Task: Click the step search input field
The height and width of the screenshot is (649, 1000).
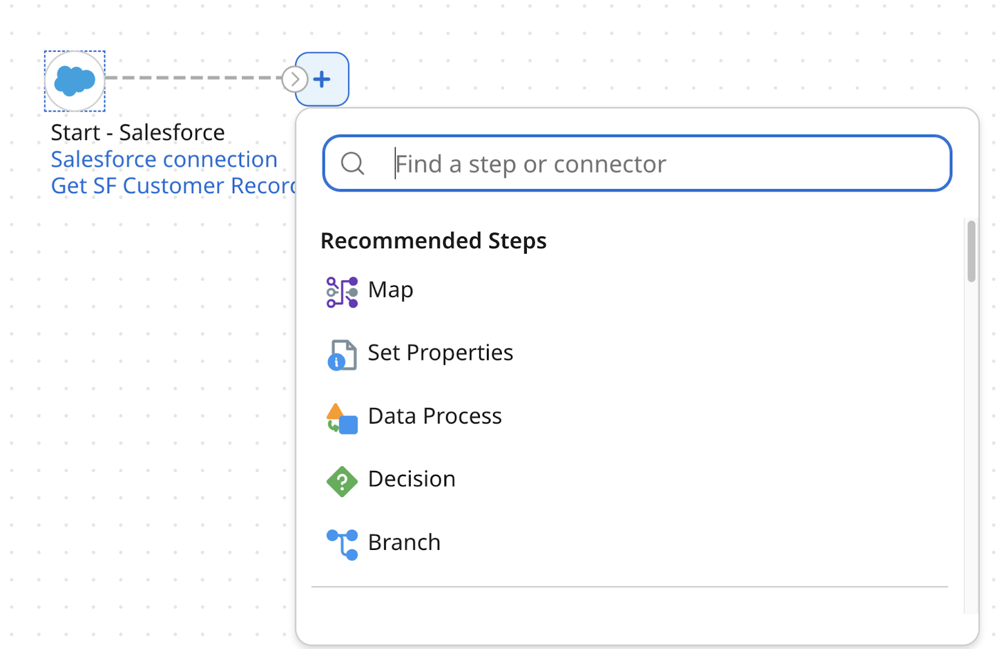Action: coord(636,163)
